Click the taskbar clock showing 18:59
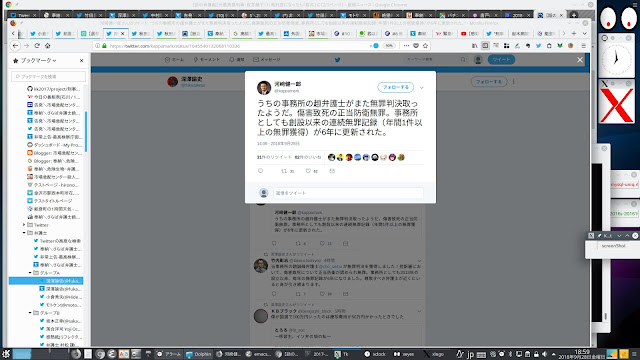 [x=582, y=354]
